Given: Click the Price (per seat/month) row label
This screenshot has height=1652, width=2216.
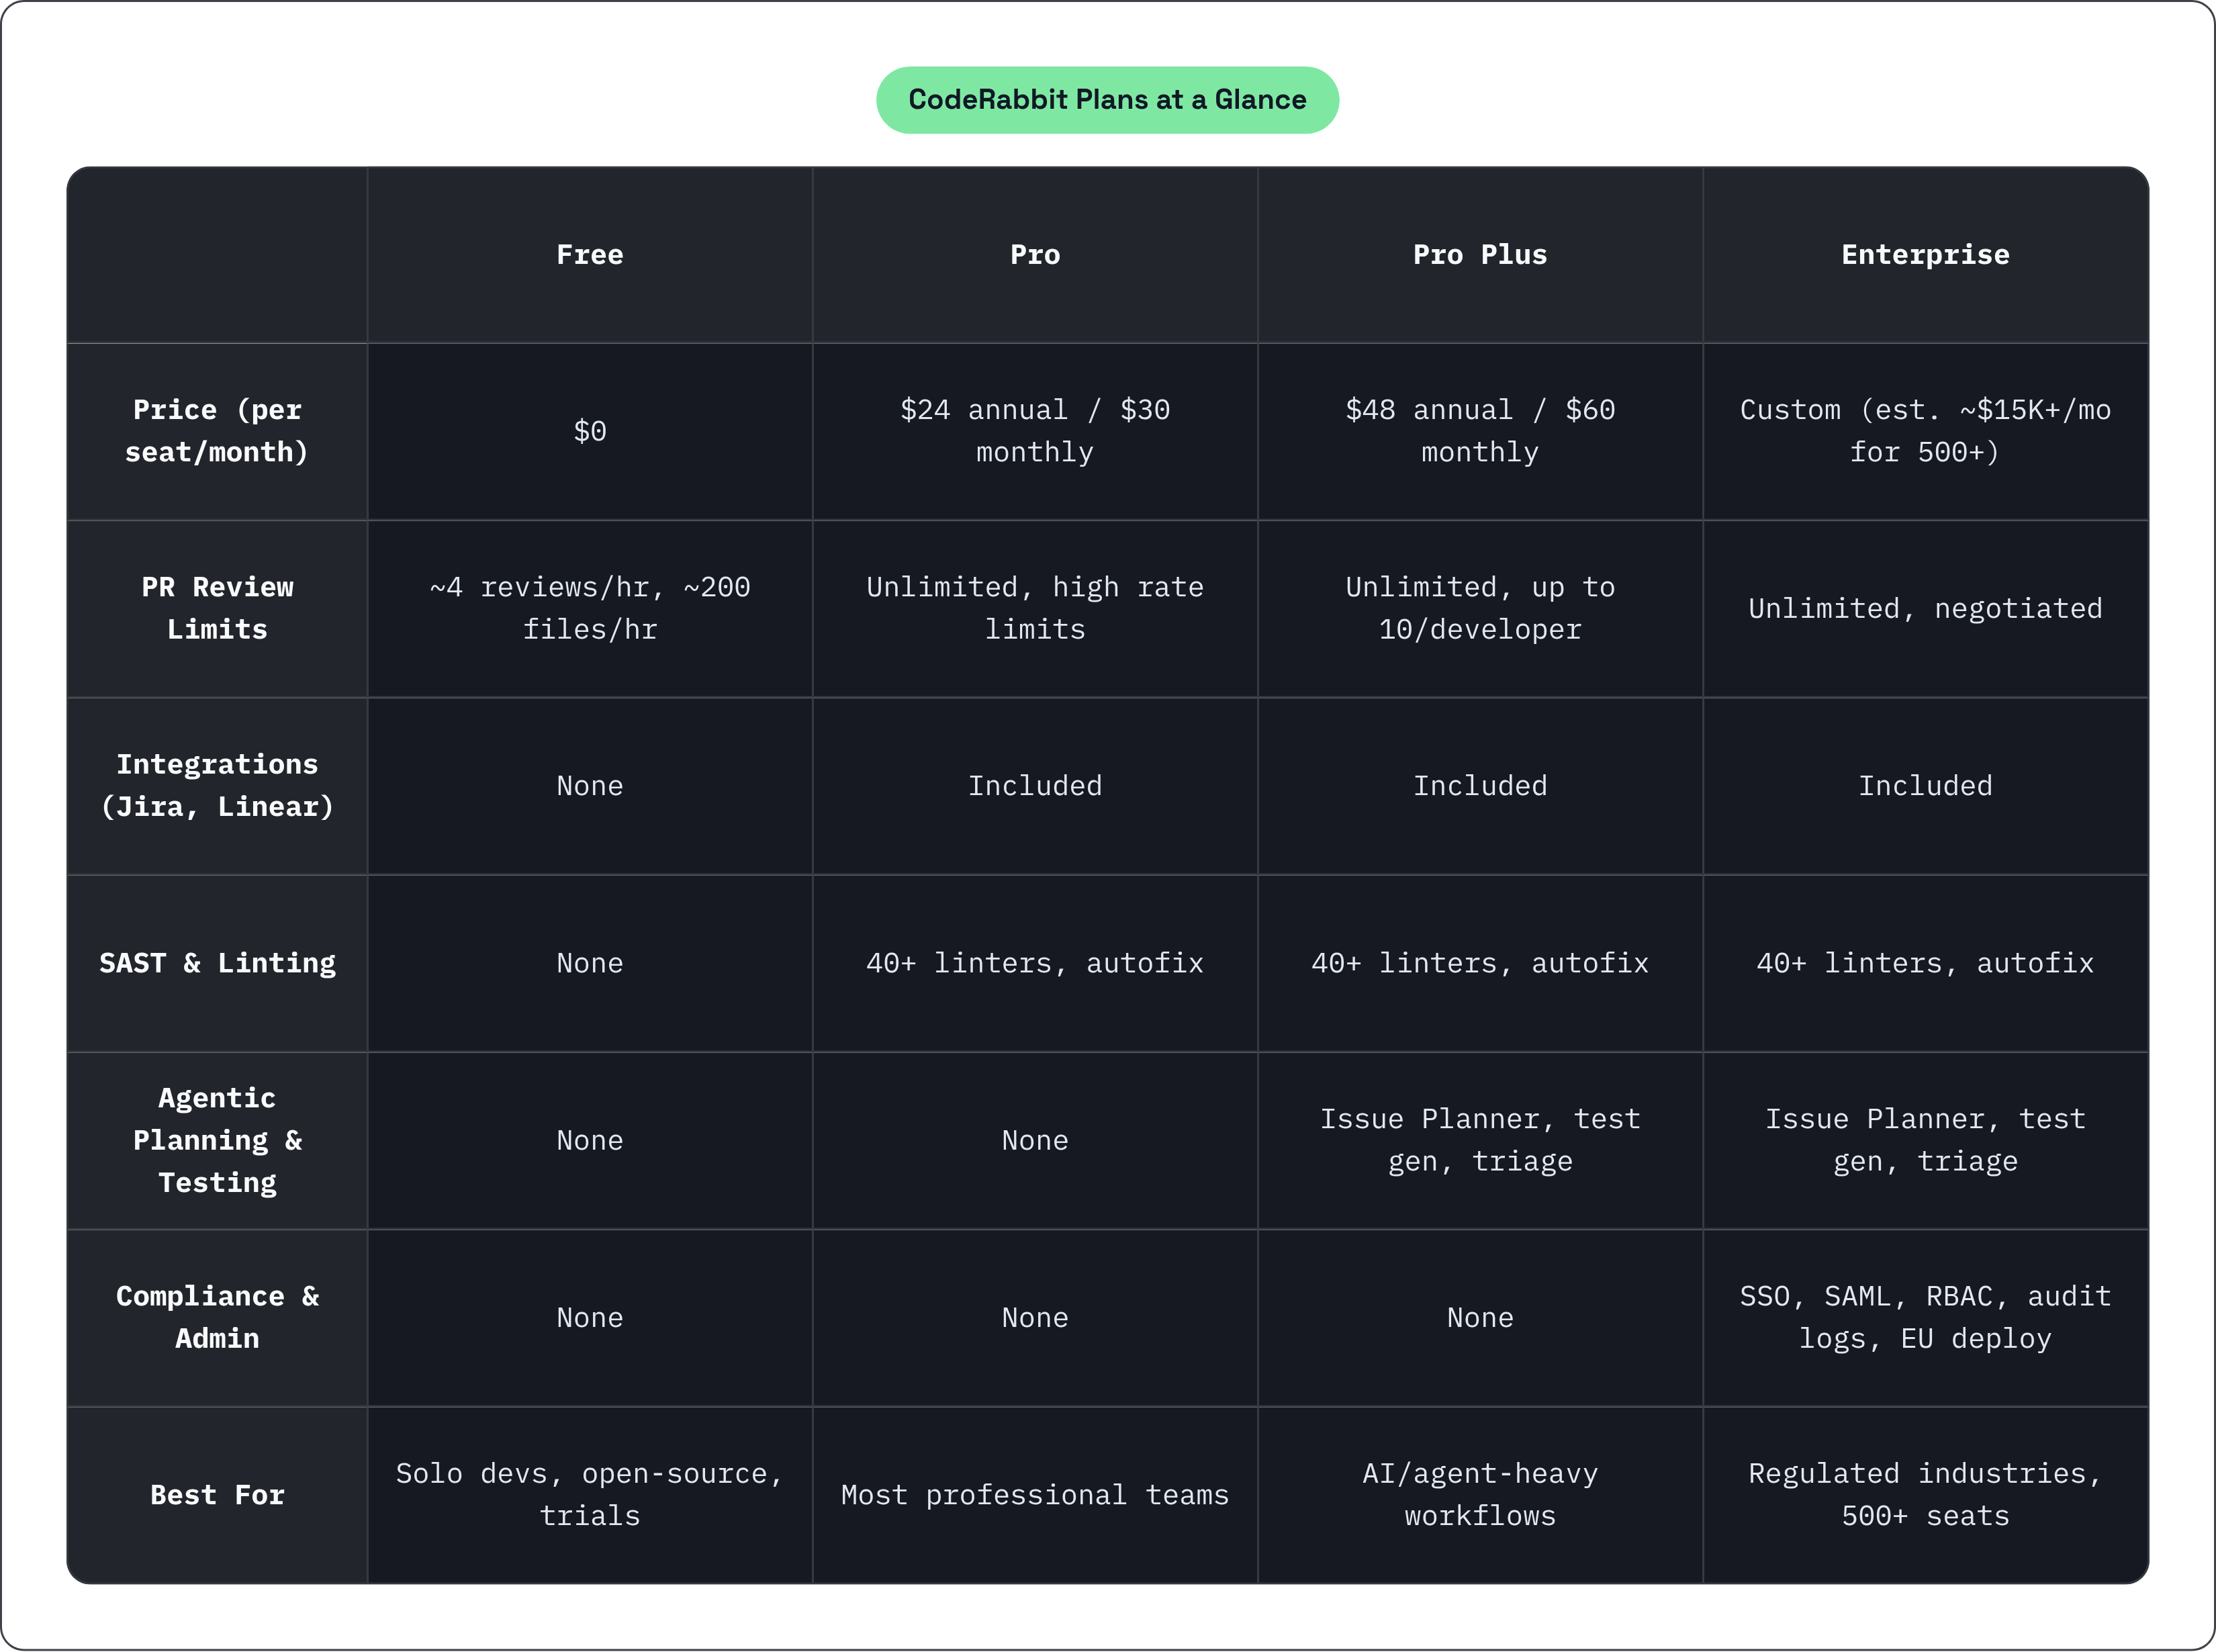Looking at the screenshot, I should (x=217, y=431).
